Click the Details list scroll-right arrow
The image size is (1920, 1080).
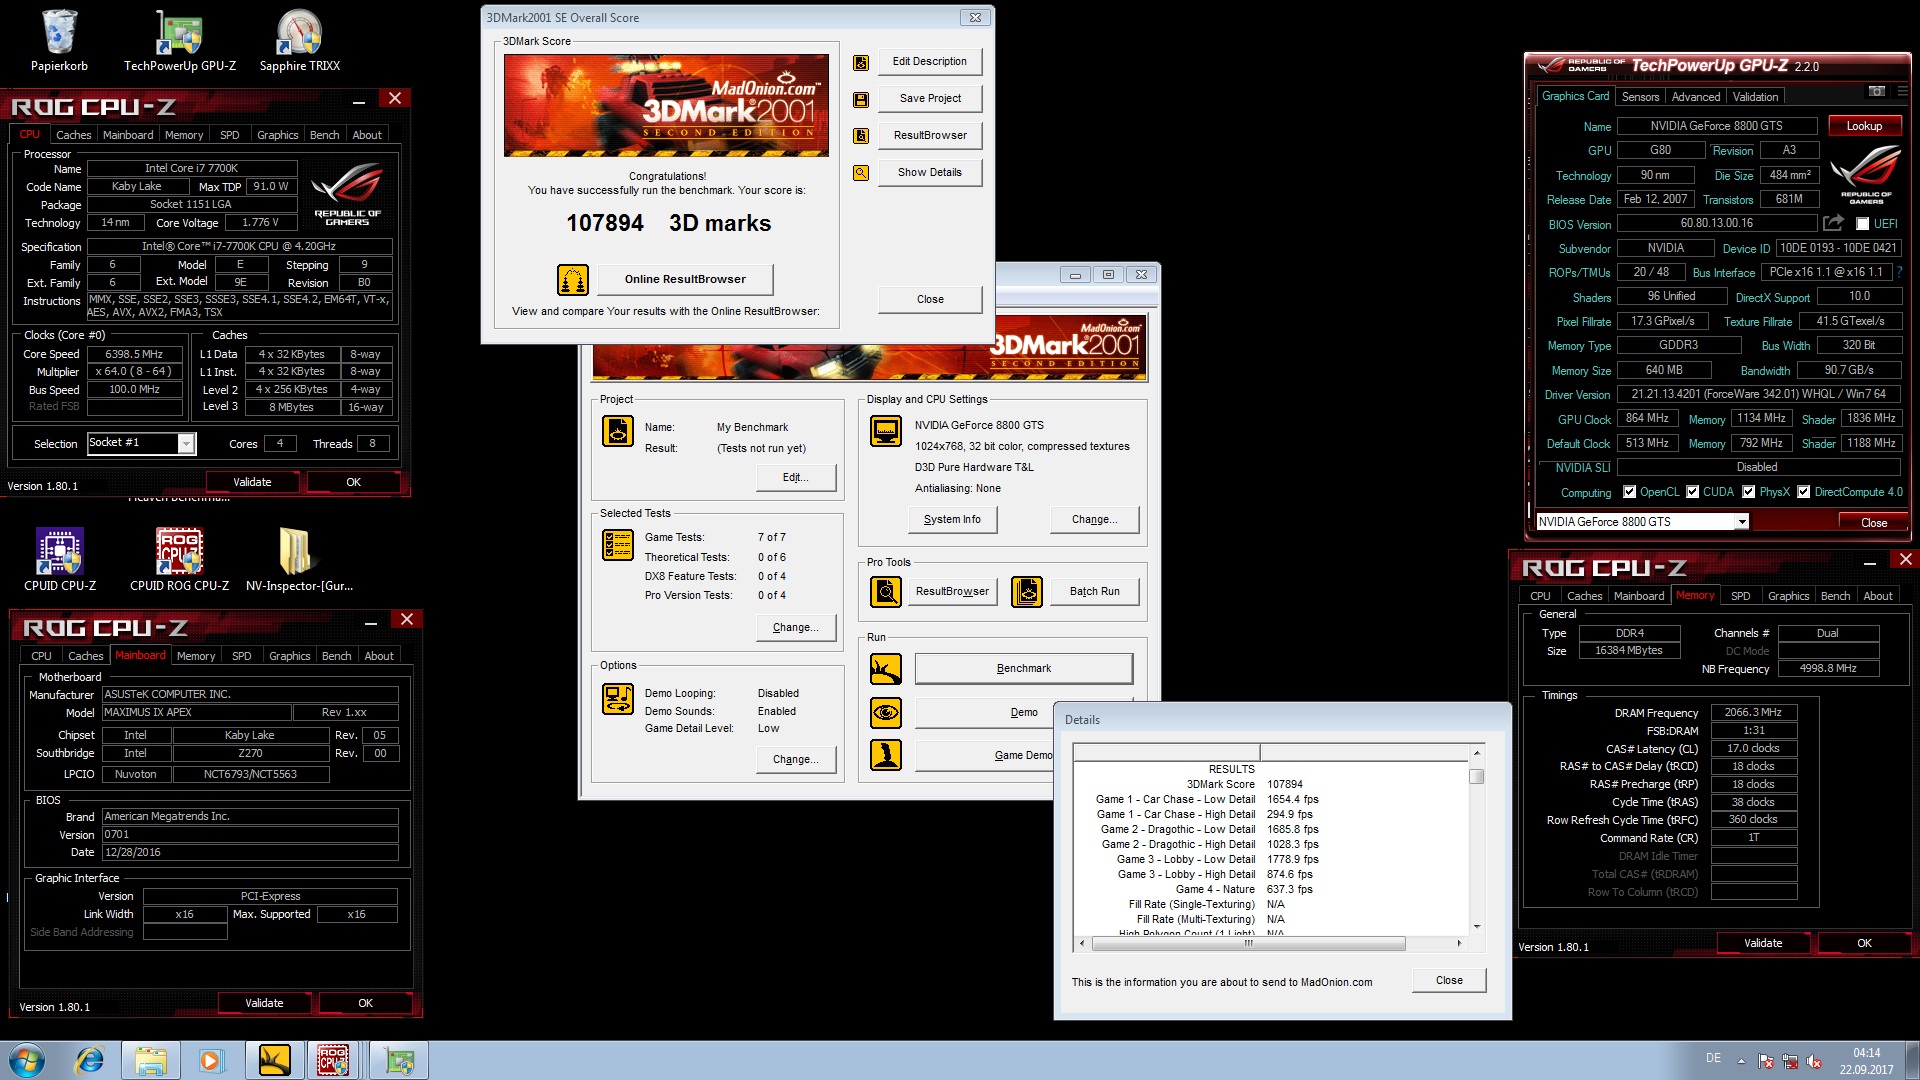[x=1459, y=943]
